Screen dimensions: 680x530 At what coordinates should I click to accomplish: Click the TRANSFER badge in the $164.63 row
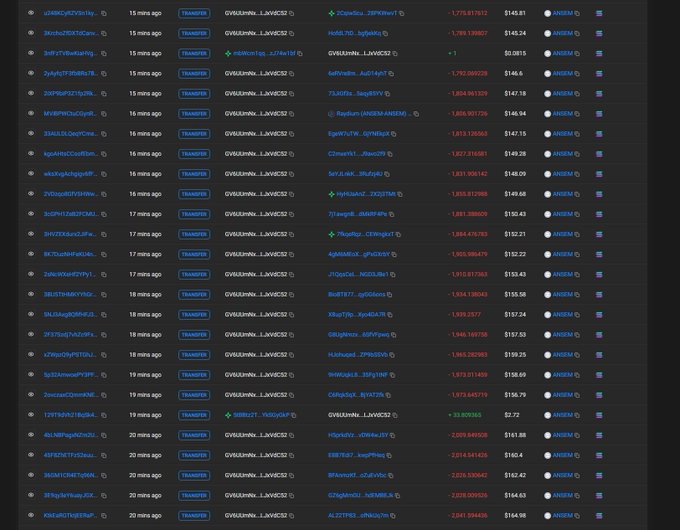point(194,495)
